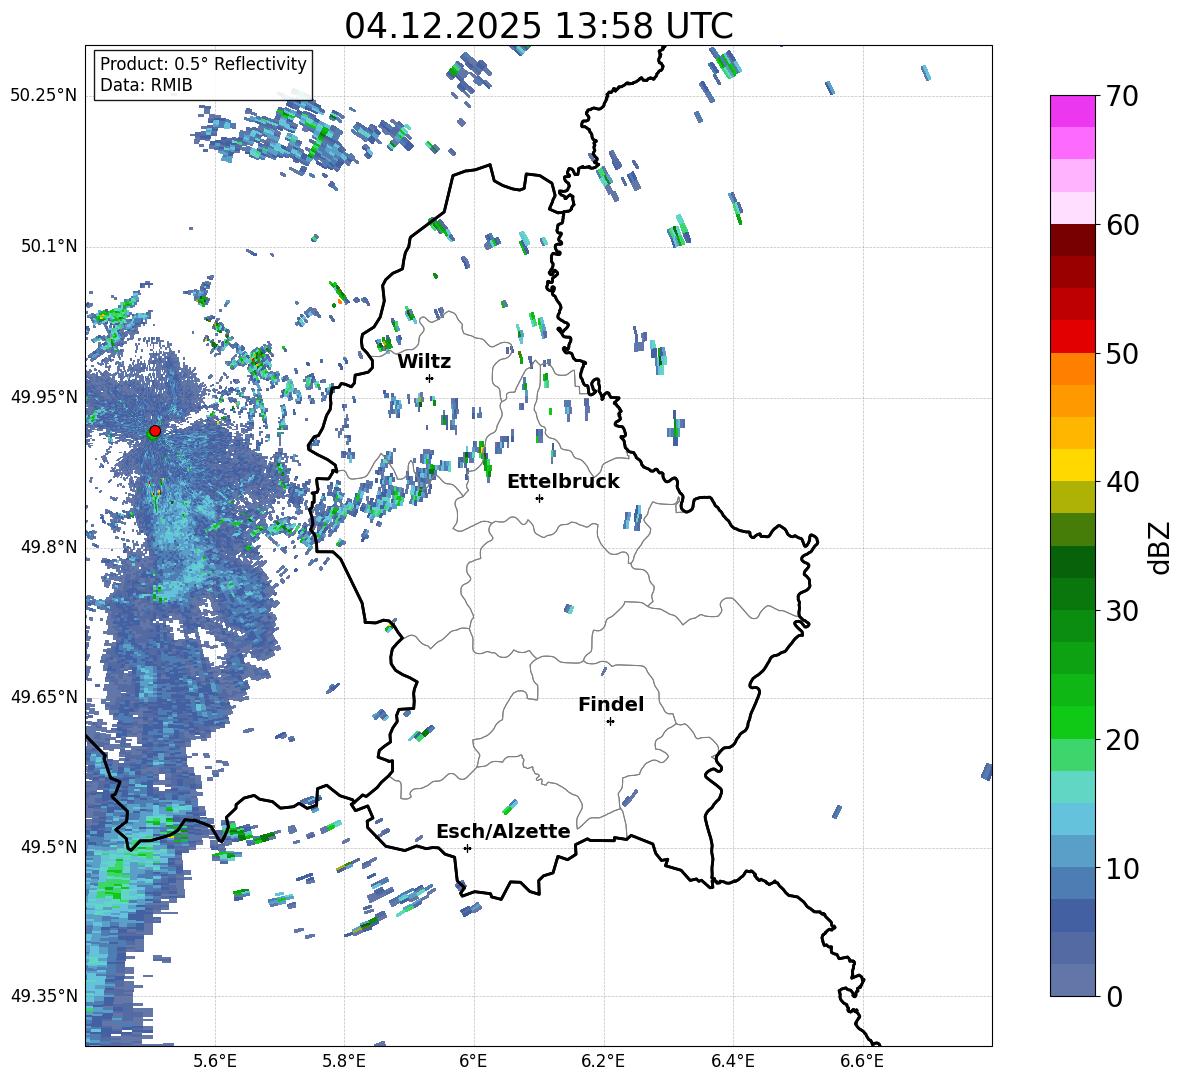Click the dark maroon colorbar swatch below 60
Image resolution: width=1184 pixels, height=1081 pixels.
pyautogui.click(x=1072, y=239)
